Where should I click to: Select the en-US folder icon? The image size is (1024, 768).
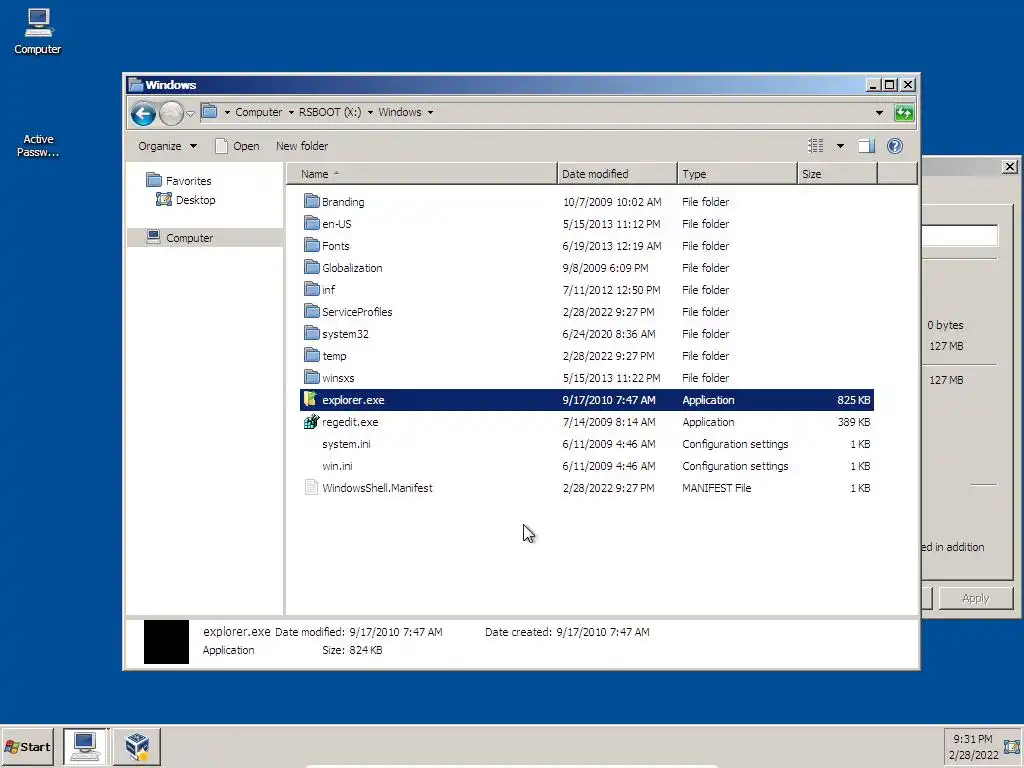pyautogui.click(x=312, y=223)
